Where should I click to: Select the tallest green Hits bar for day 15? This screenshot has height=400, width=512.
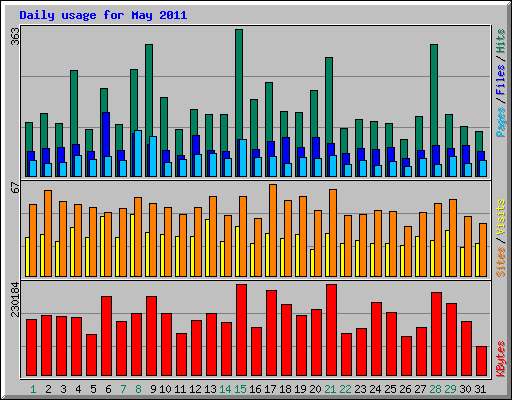239,83
